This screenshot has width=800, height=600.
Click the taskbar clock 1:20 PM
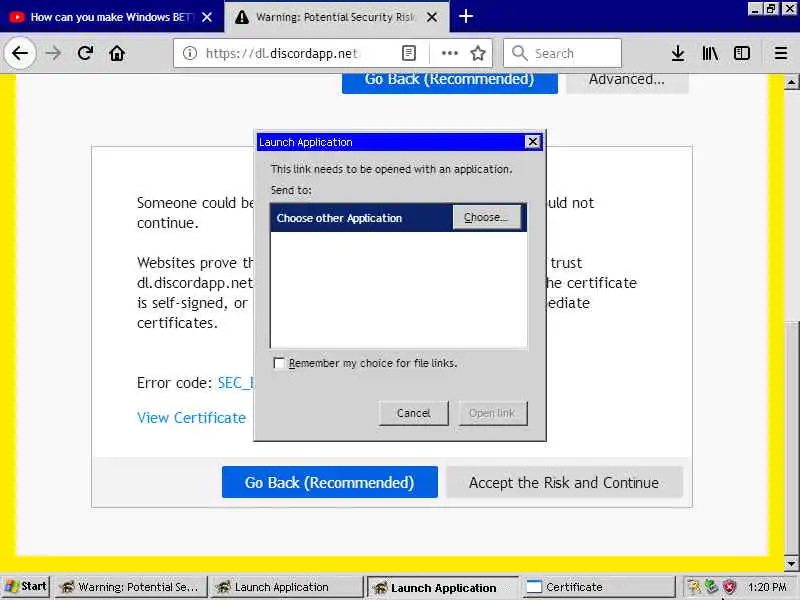coord(767,587)
